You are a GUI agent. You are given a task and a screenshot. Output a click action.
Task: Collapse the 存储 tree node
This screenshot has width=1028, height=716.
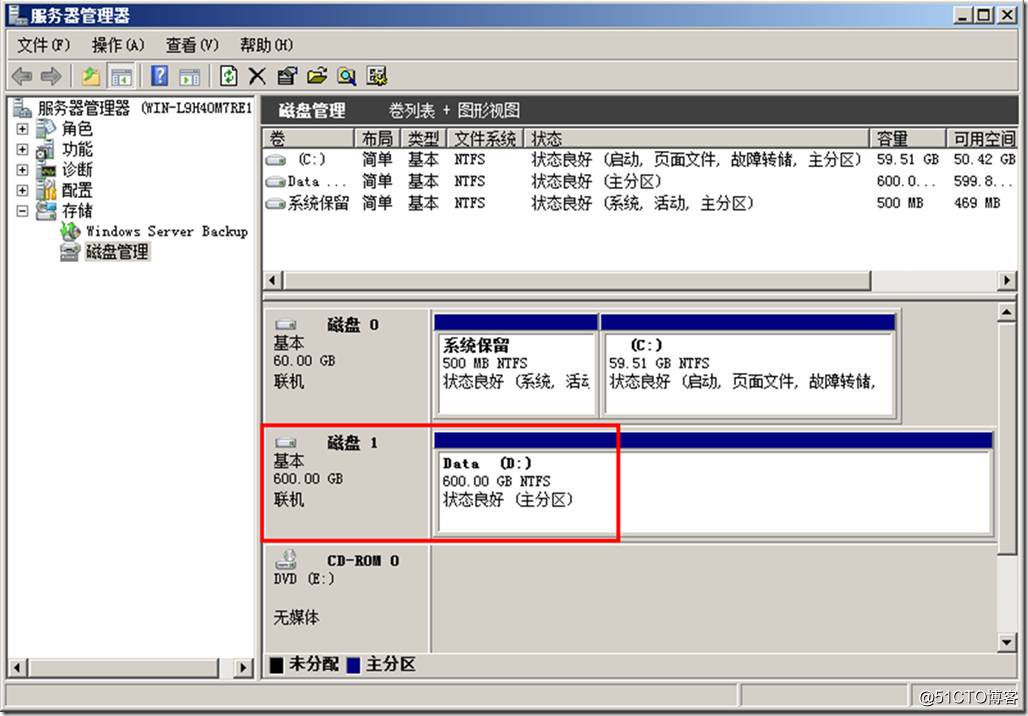(22, 211)
